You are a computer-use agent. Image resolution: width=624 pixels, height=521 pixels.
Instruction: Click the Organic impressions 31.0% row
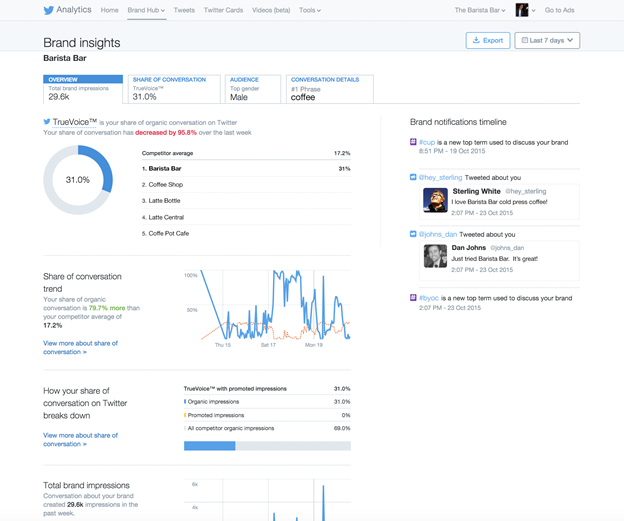click(267, 402)
